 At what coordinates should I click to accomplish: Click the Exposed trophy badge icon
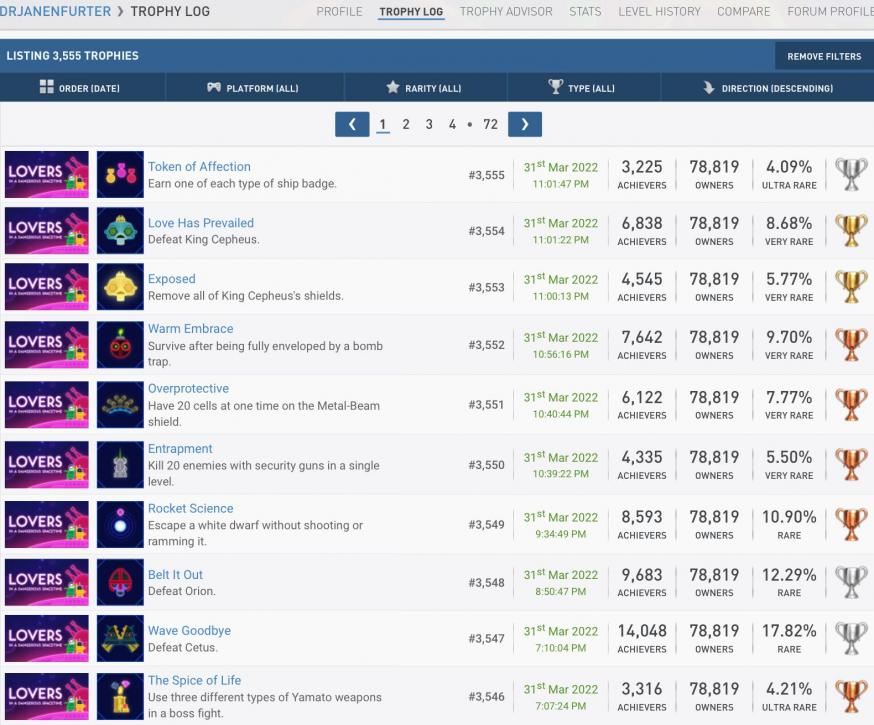(120, 287)
